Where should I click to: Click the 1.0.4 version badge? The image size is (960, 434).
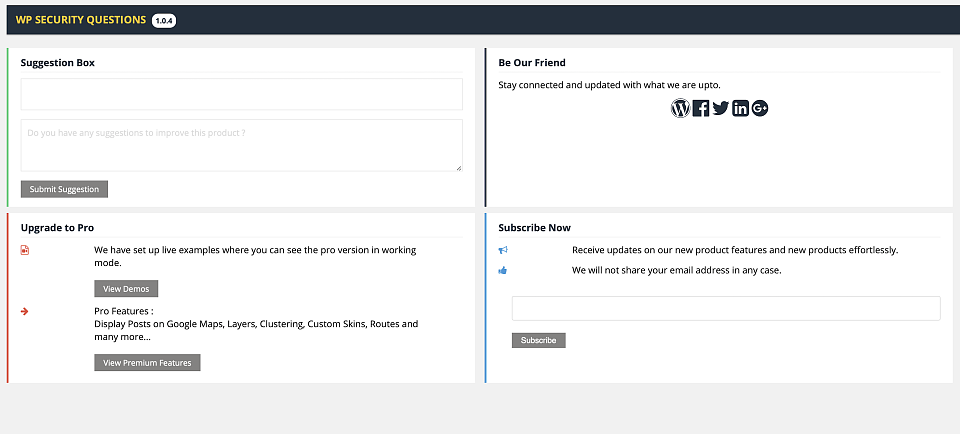tap(164, 20)
